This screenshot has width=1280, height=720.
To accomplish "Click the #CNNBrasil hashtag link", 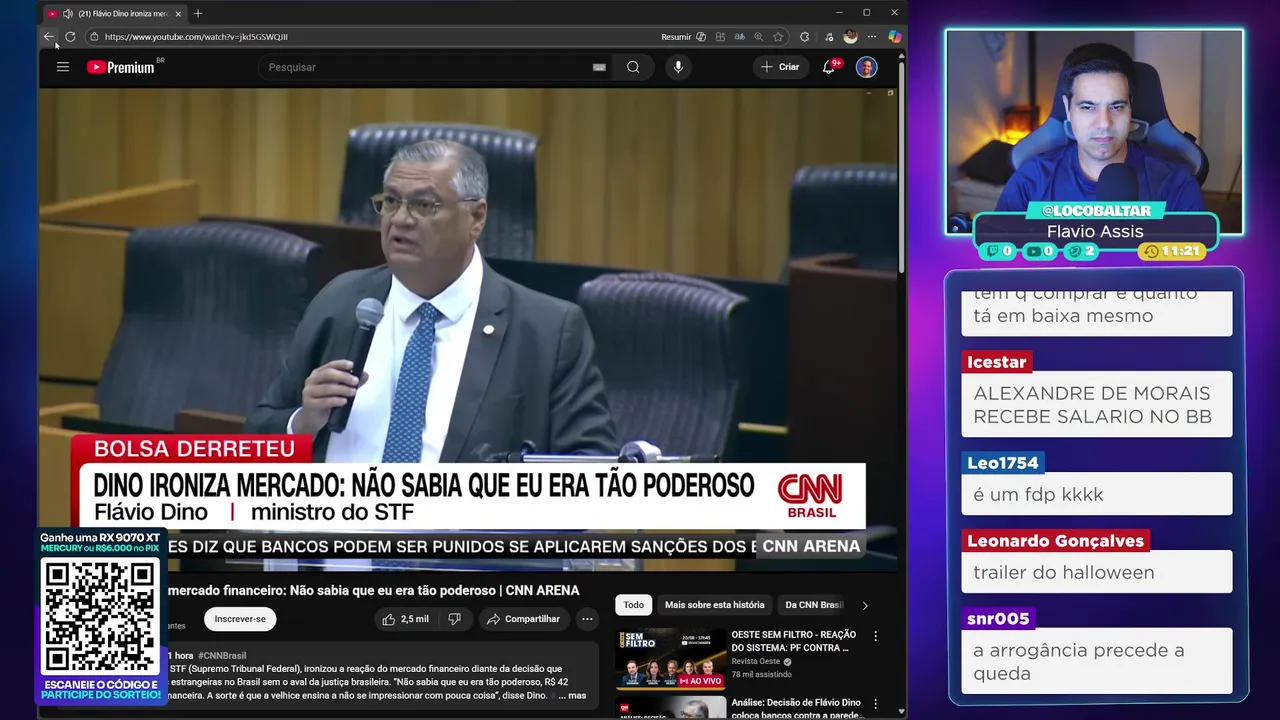I will [x=222, y=656].
